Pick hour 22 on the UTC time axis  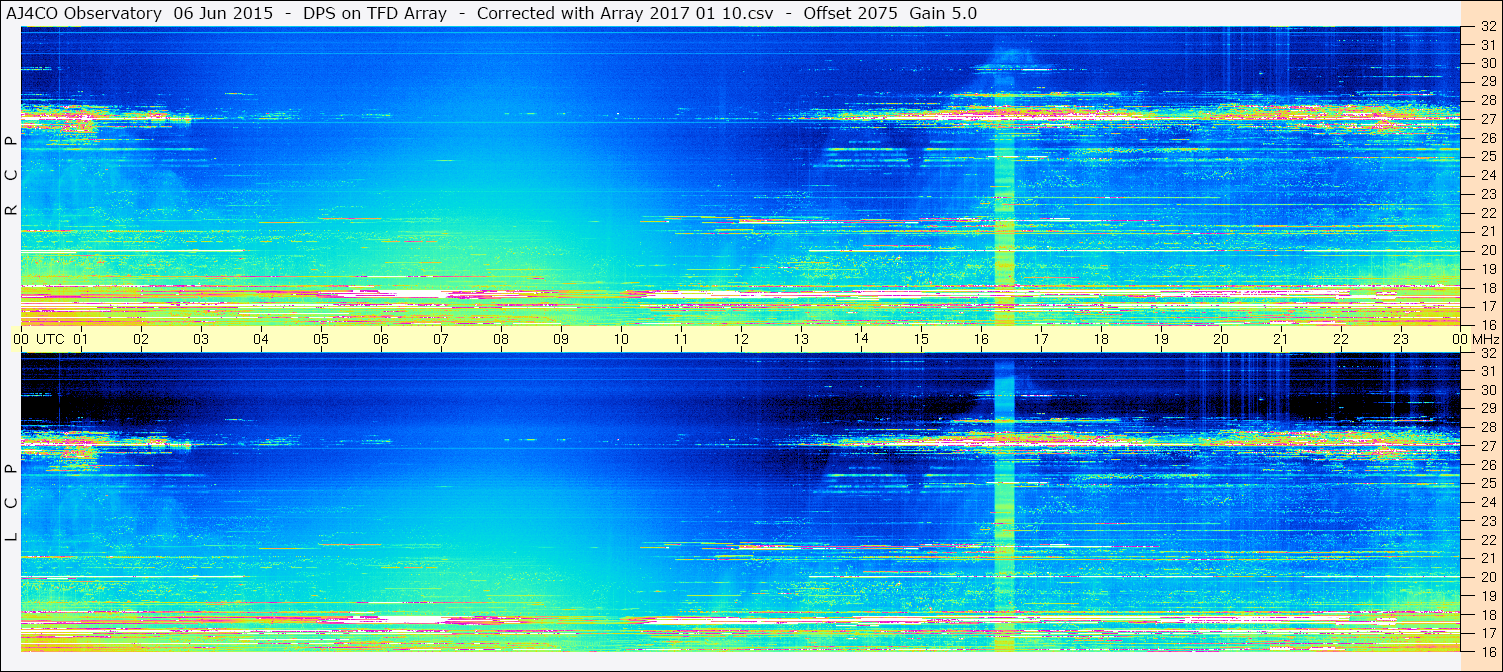click(x=1341, y=339)
